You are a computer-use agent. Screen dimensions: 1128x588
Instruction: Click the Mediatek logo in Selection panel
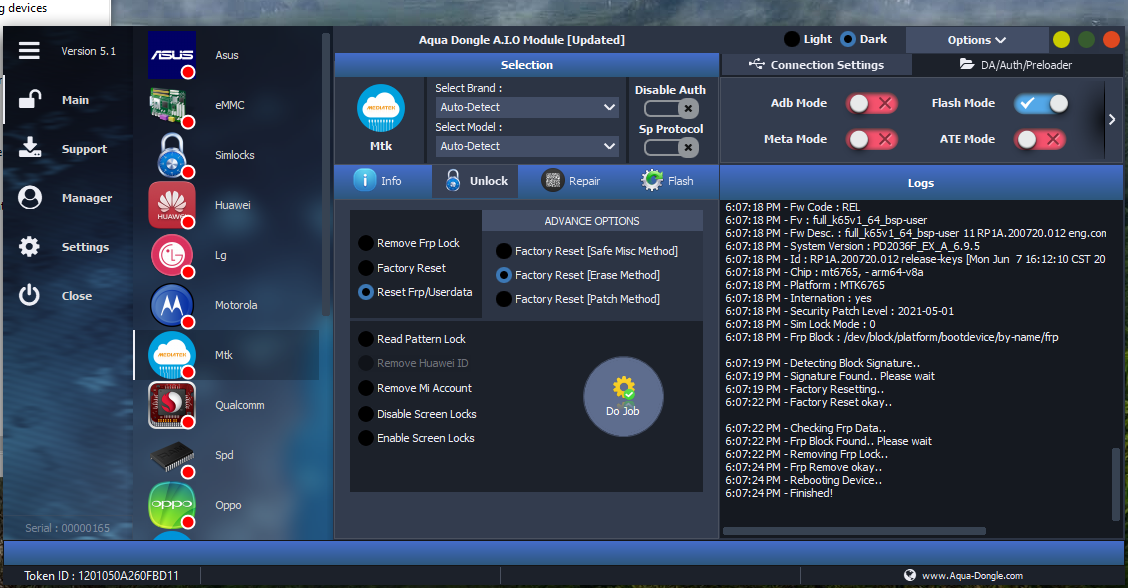tap(381, 109)
